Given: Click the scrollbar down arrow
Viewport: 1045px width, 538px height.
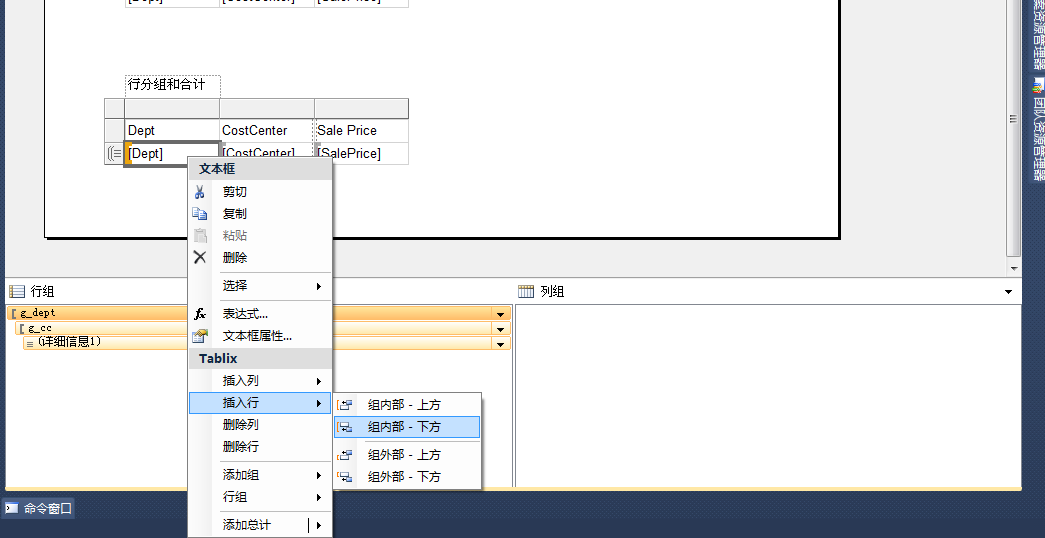Looking at the screenshot, I should pos(1014,269).
